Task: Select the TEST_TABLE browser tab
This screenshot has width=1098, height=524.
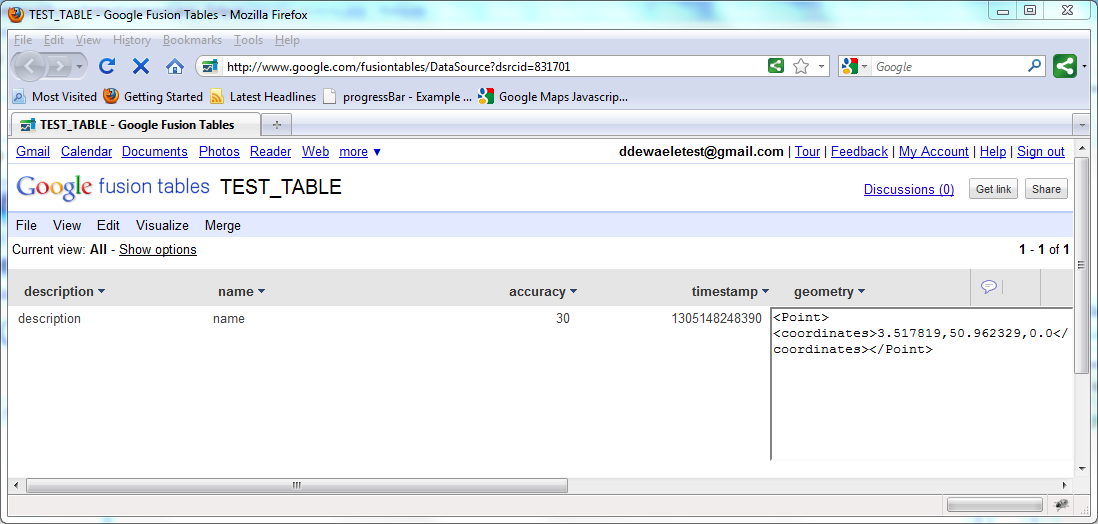Action: [x=136, y=125]
